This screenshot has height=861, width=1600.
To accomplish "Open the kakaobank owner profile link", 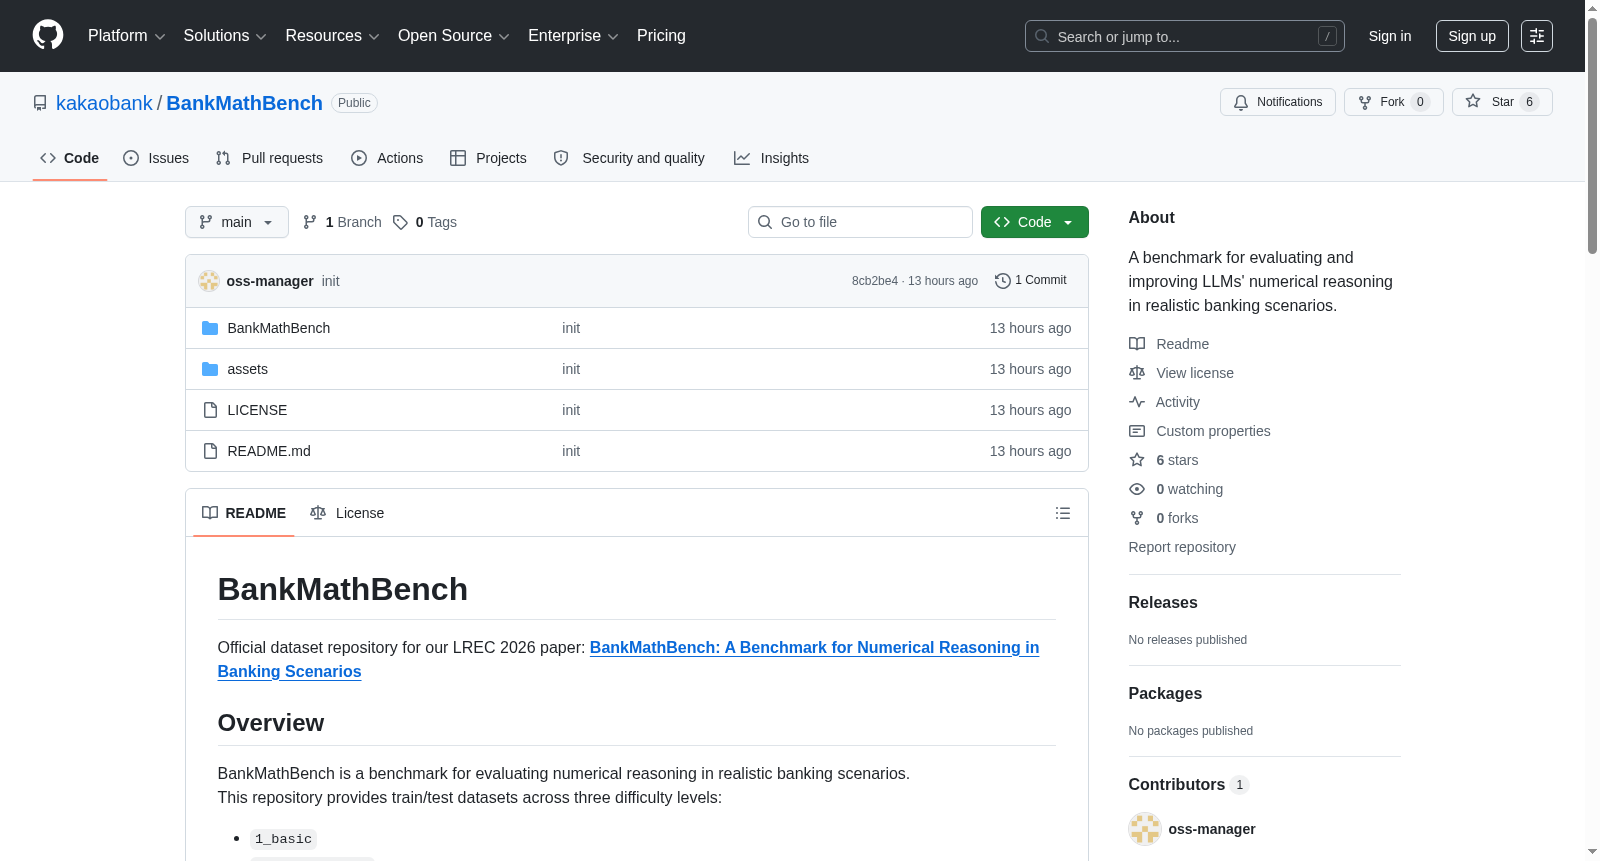I will click(104, 103).
